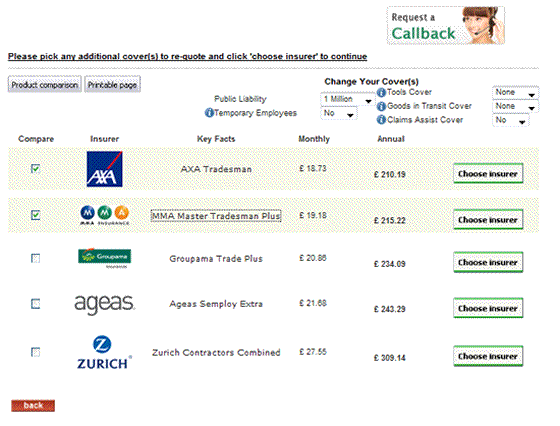The image size is (560, 426).
Task: Click the Printable page button
Action: point(112,85)
